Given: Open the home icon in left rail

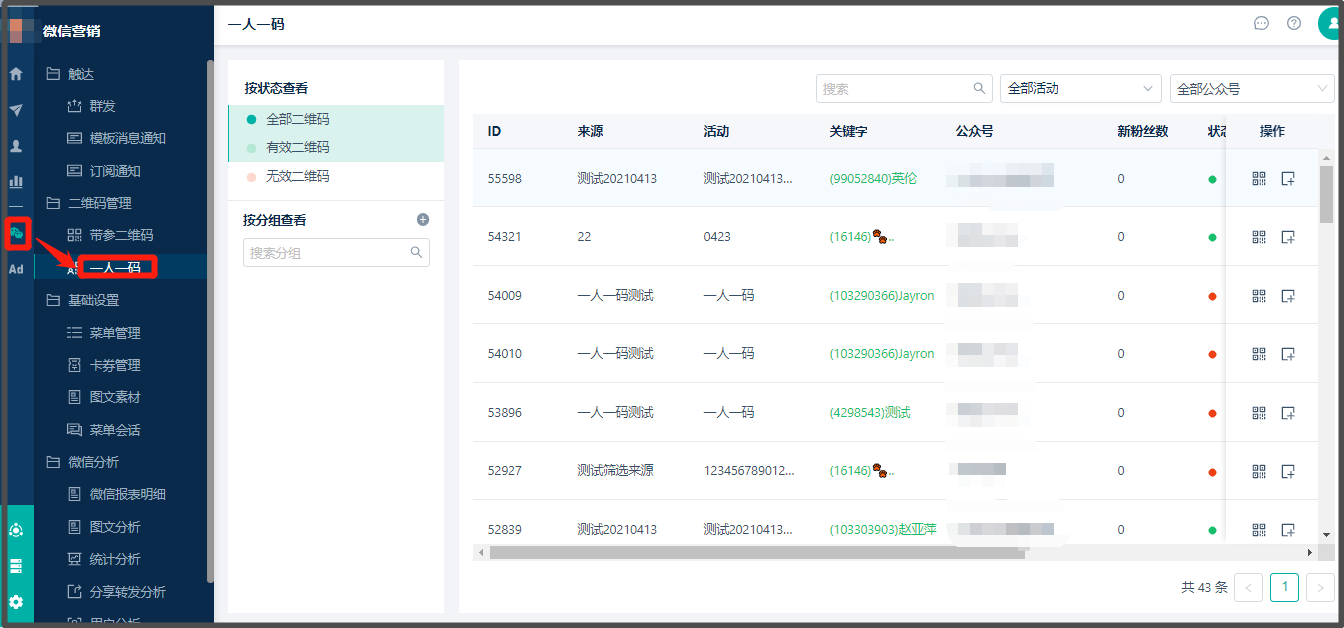Looking at the screenshot, I should [16, 74].
